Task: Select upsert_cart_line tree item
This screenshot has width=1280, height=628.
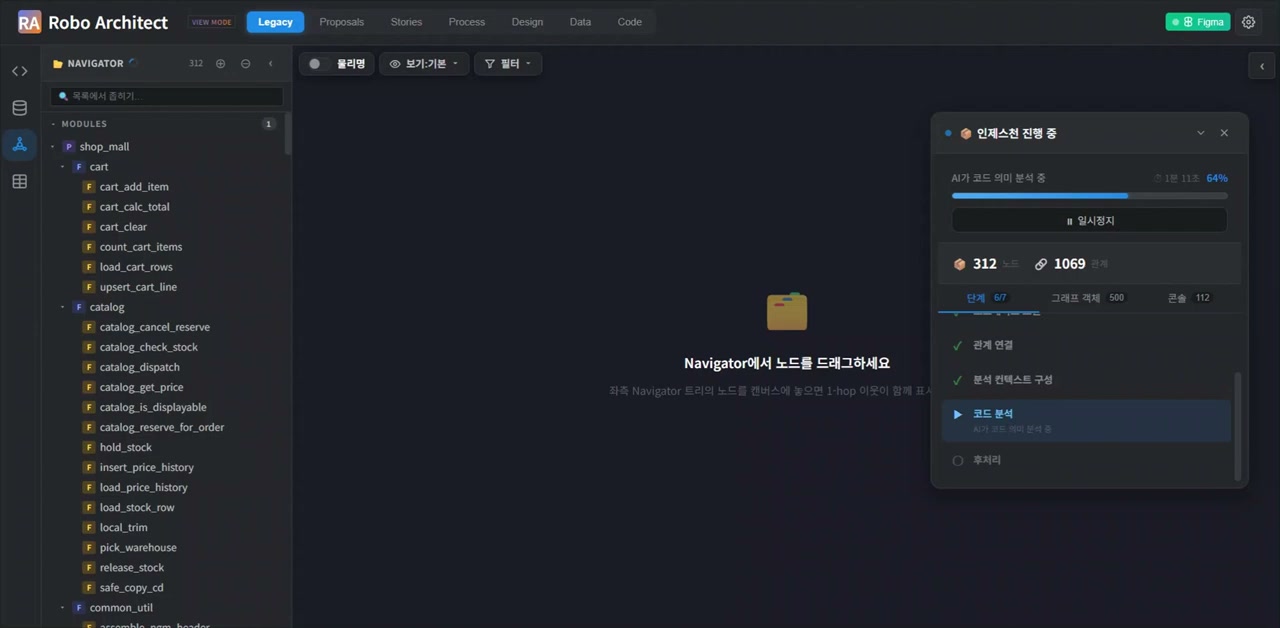Action: pos(138,287)
